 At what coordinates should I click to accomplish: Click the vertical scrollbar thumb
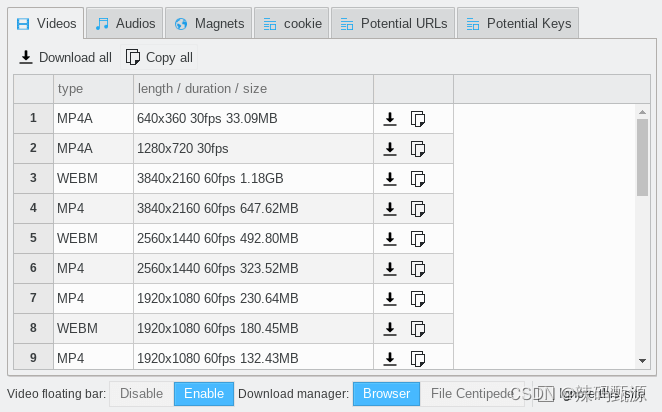point(643,155)
